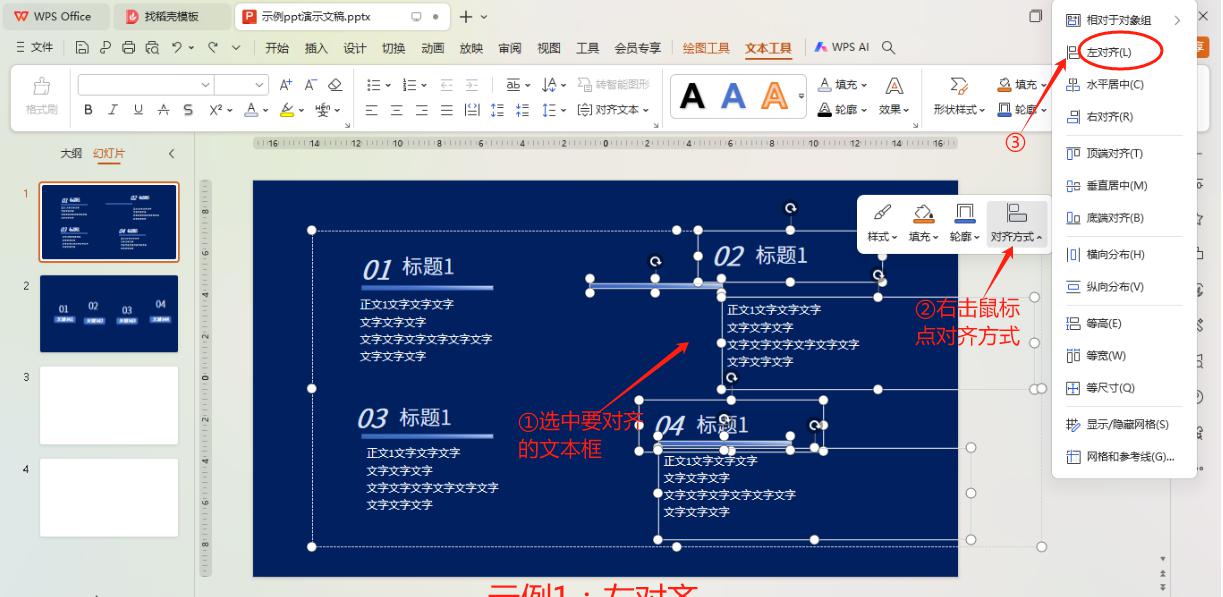The width and height of the screenshot is (1223, 597).
Task: Click the increase font size icon
Action: click(285, 84)
